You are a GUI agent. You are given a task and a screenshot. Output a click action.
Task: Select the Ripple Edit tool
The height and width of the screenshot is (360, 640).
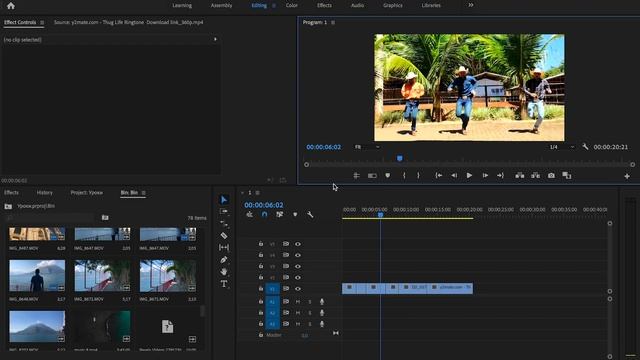224,223
